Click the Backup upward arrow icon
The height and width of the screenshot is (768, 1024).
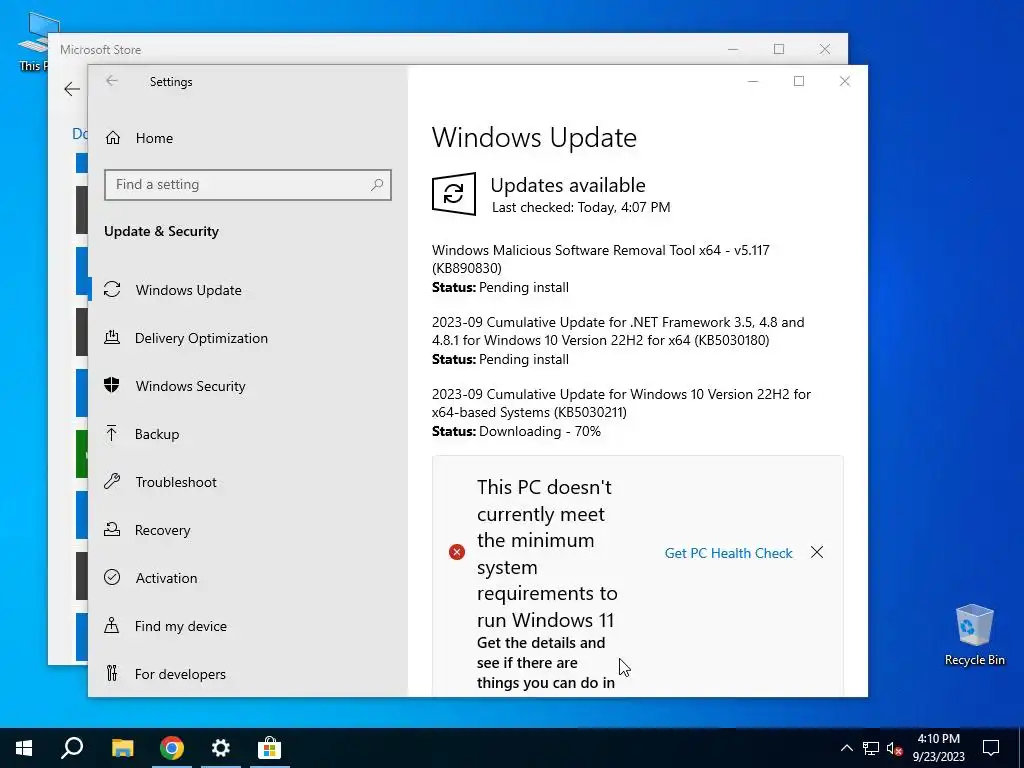[x=112, y=433]
